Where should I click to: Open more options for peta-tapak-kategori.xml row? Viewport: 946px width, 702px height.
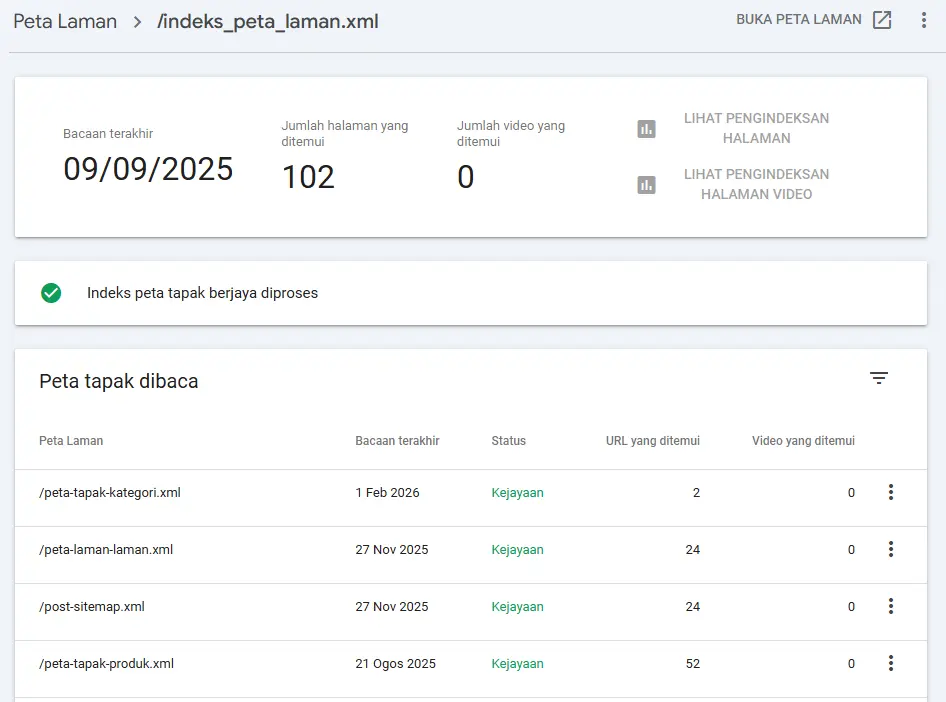point(890,492)
